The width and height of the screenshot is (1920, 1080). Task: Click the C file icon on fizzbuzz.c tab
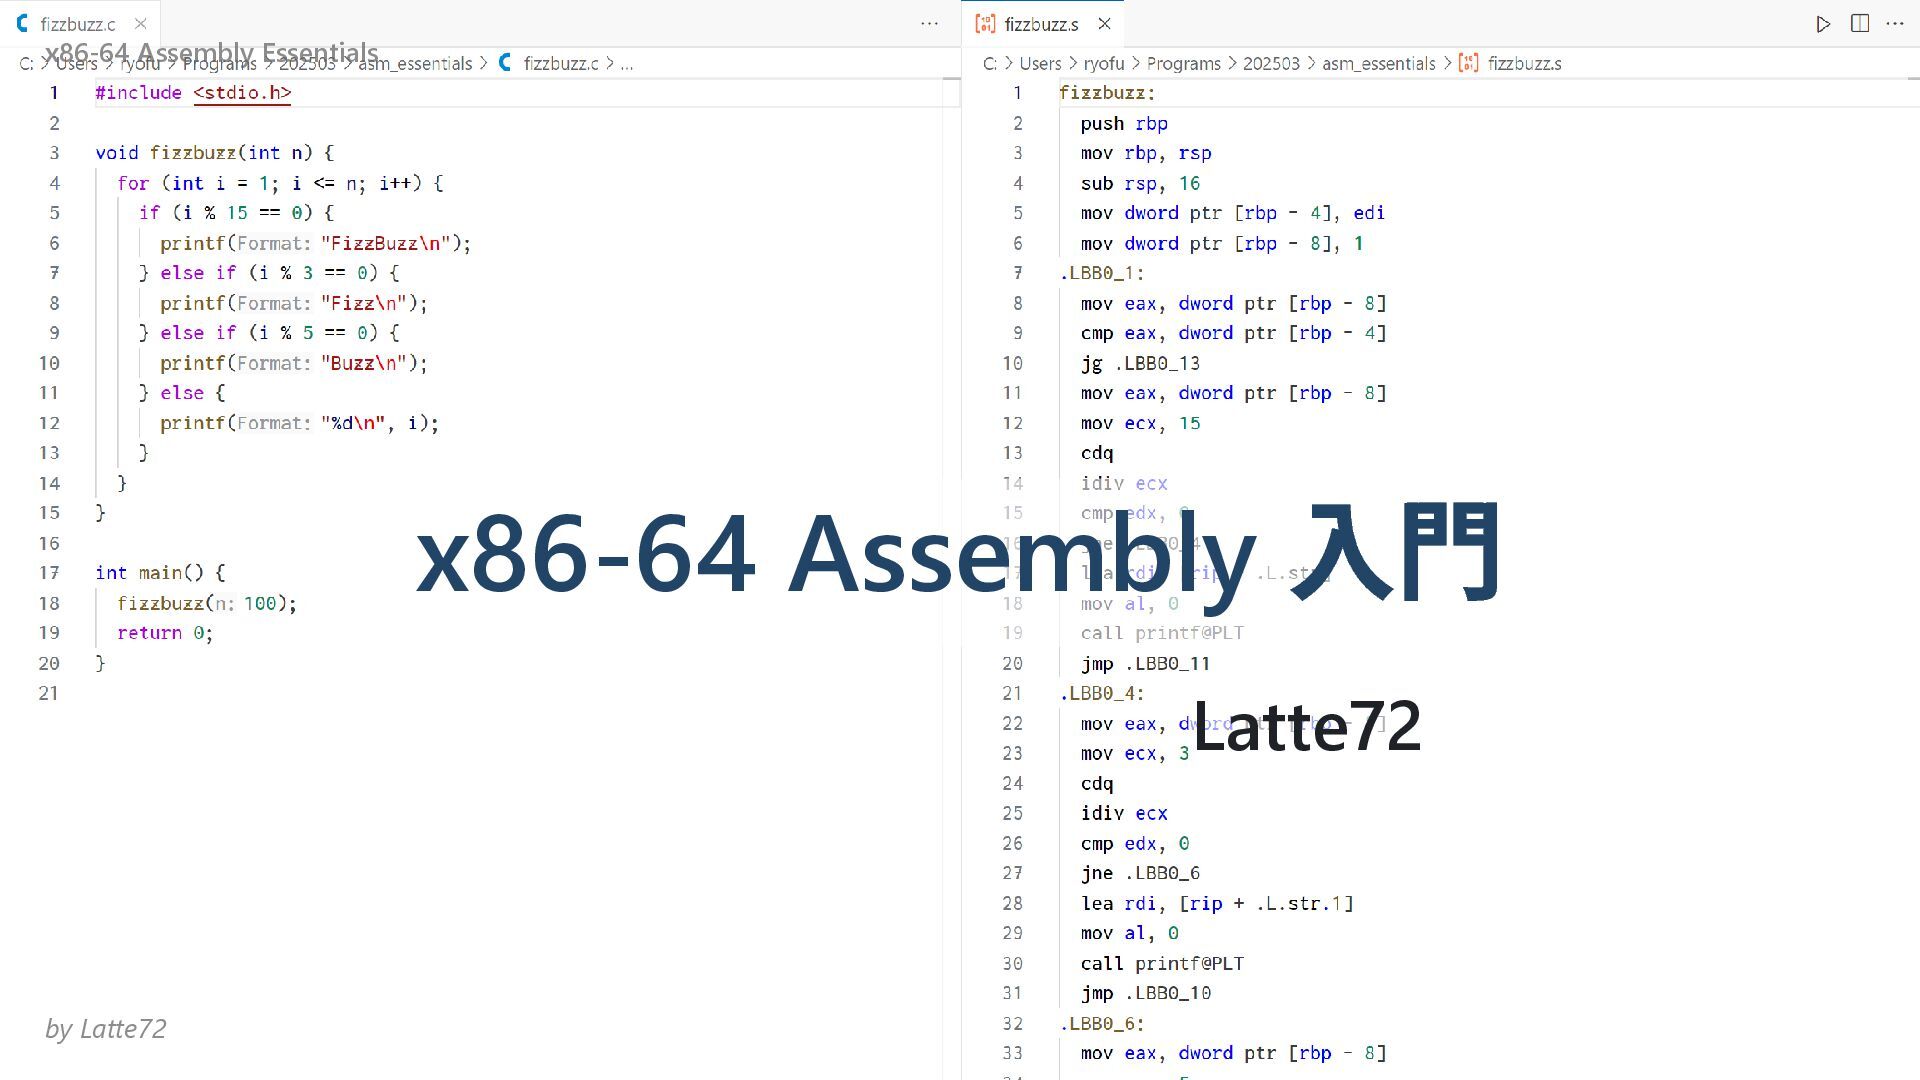pyautogui.click(x=22, y=24)
